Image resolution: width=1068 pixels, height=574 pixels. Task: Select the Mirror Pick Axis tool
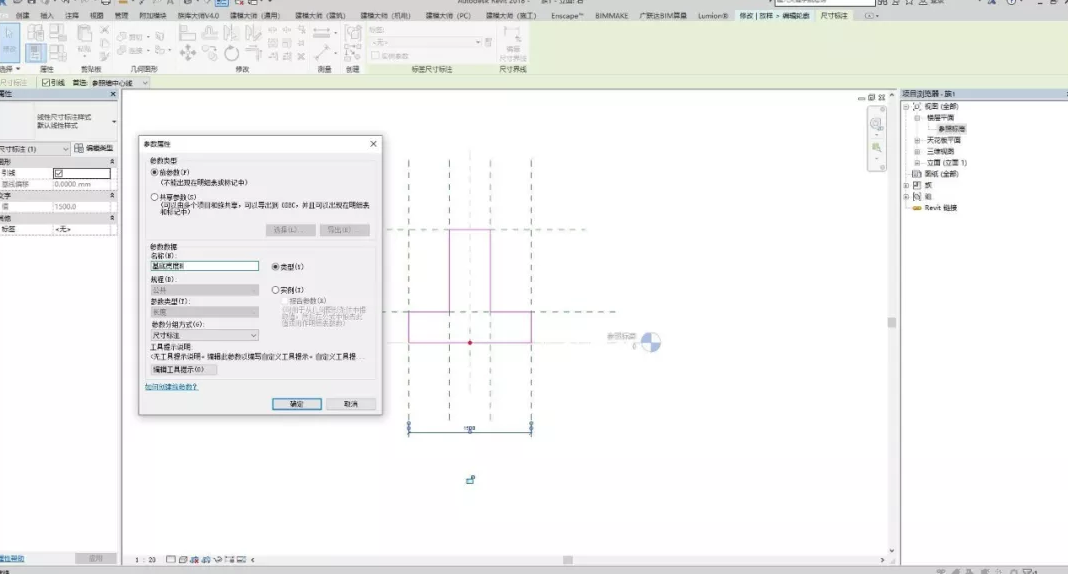(232, 33)
